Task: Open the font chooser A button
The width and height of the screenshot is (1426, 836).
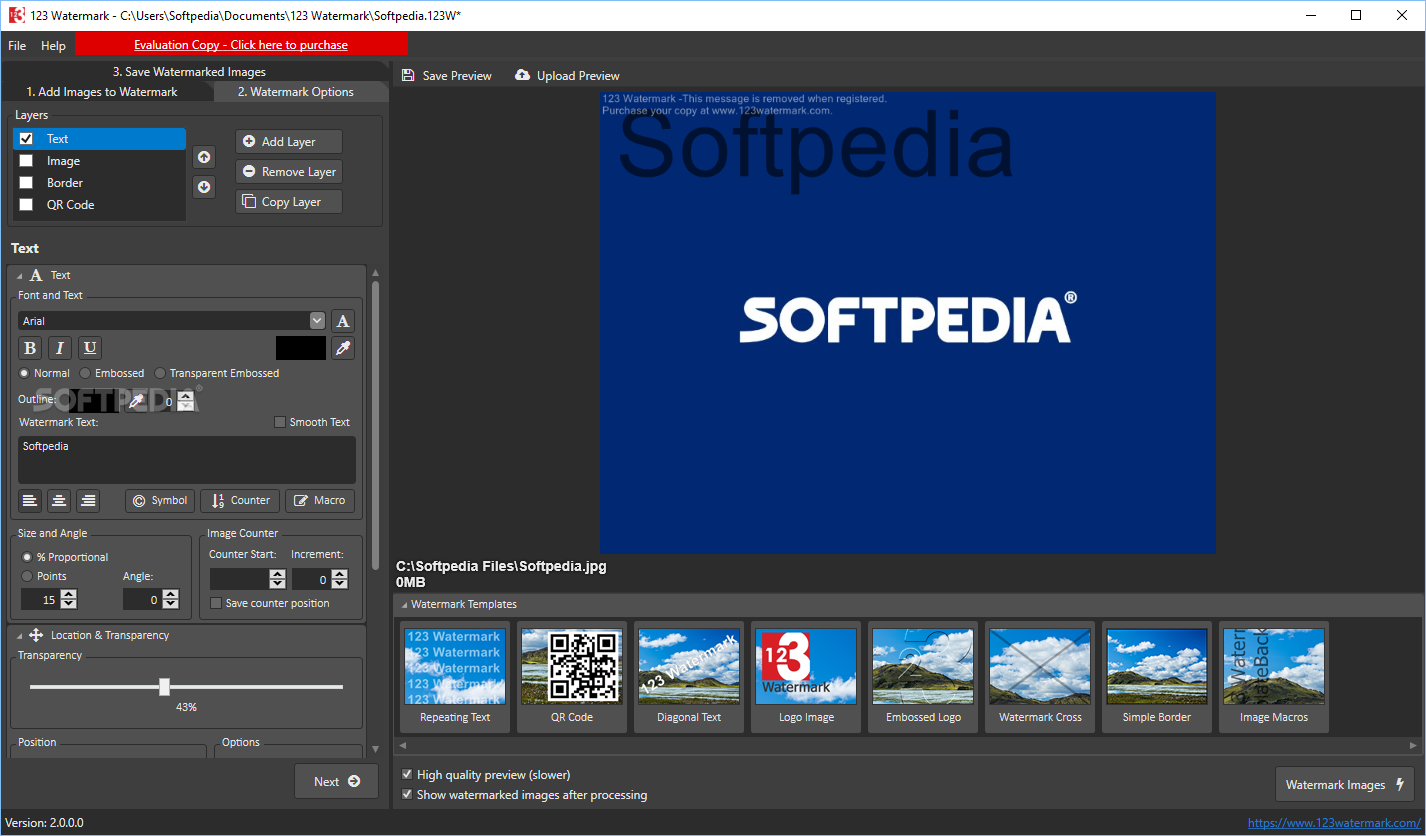Action: [343, 321]
